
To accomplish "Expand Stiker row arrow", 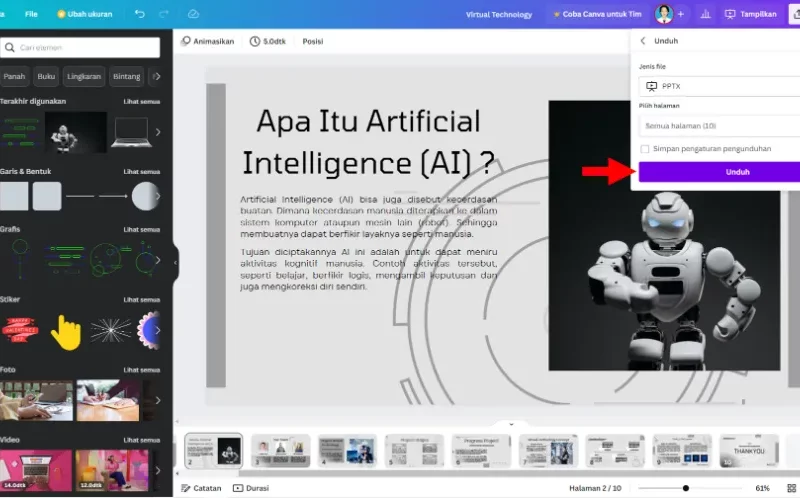I will 158,330.
